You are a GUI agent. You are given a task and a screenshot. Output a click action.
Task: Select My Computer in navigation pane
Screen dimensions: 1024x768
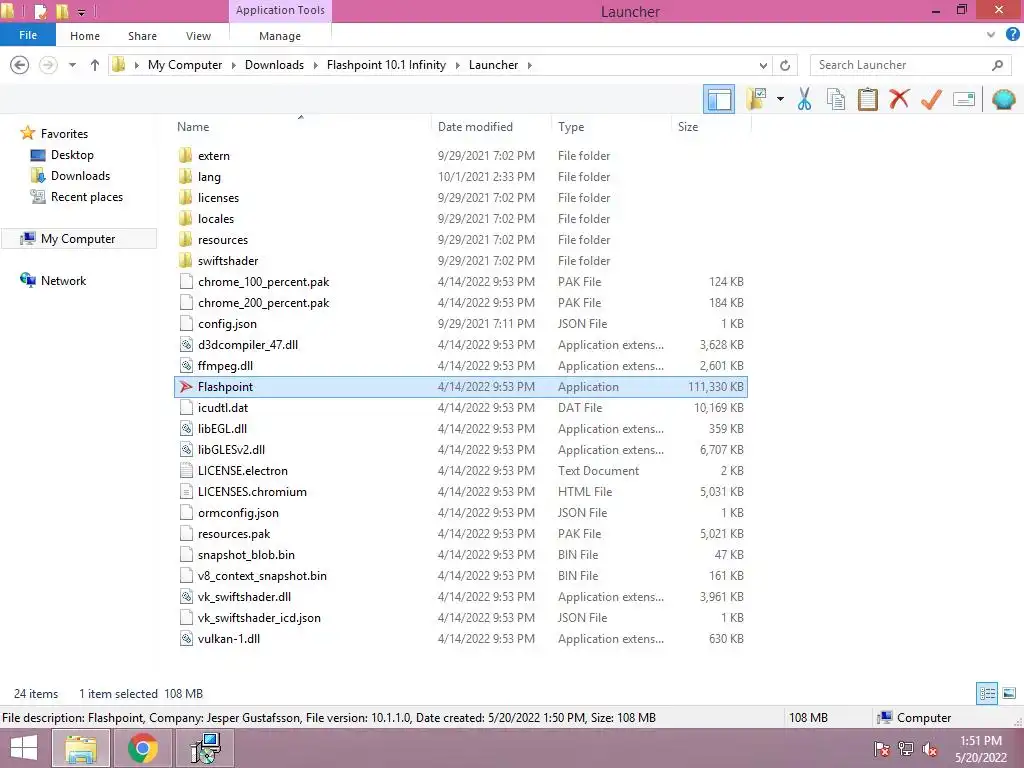tap(78, 239)
